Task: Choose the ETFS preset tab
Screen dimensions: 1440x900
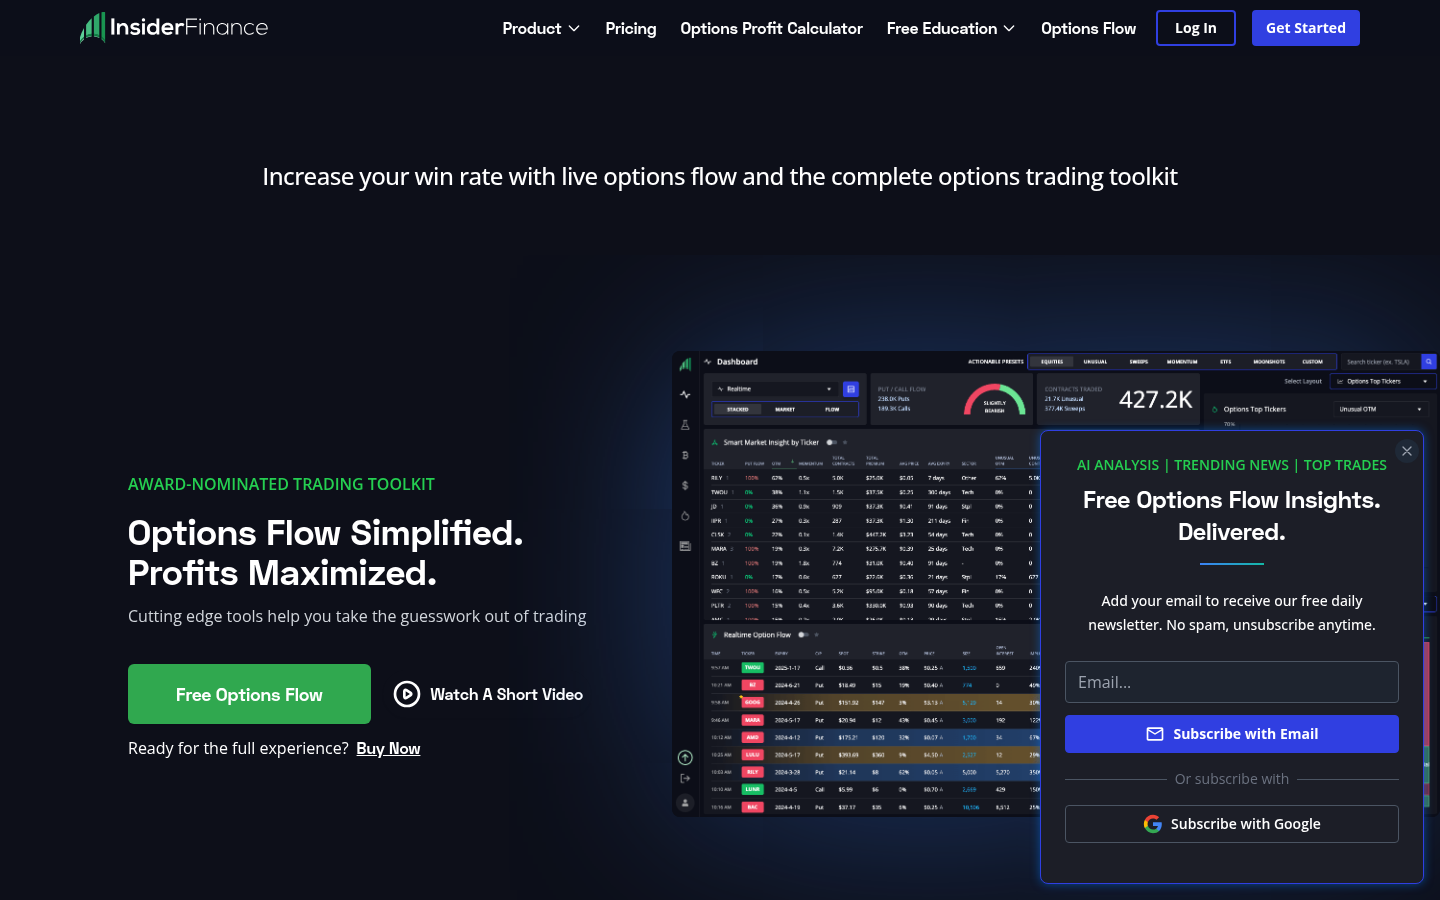Action: point(1225,362)
